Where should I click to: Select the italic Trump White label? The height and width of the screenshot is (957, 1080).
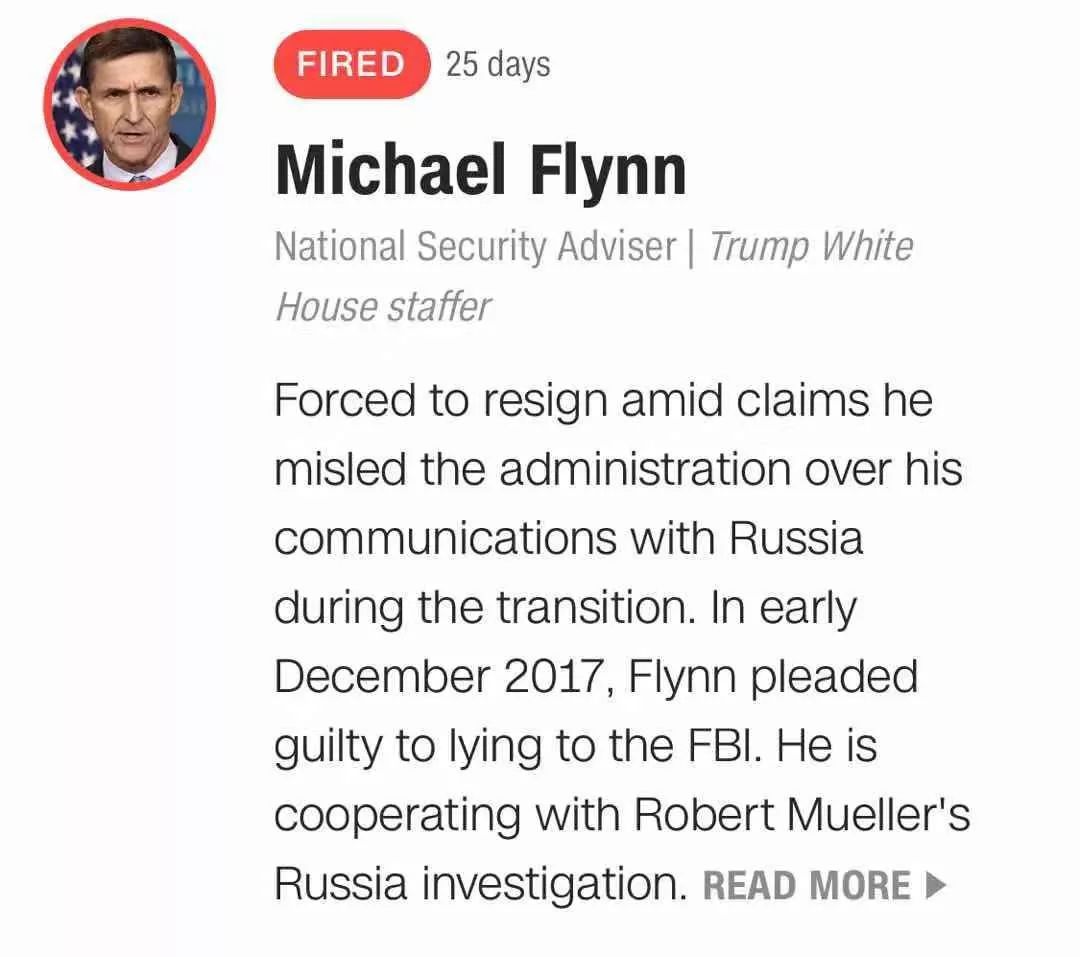pos(811,247)
